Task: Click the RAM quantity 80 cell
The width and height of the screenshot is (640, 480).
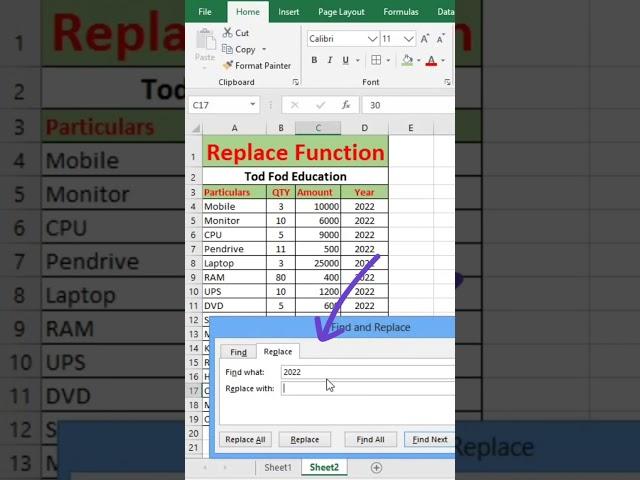Action: pyautogui.click(x=281, y=278)
